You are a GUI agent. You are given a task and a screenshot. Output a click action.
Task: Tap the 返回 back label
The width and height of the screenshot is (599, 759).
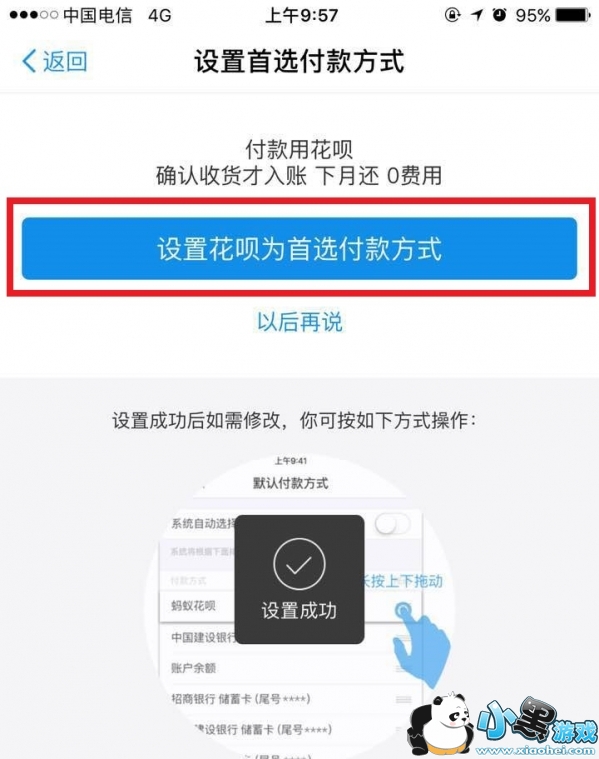[65, 61]
